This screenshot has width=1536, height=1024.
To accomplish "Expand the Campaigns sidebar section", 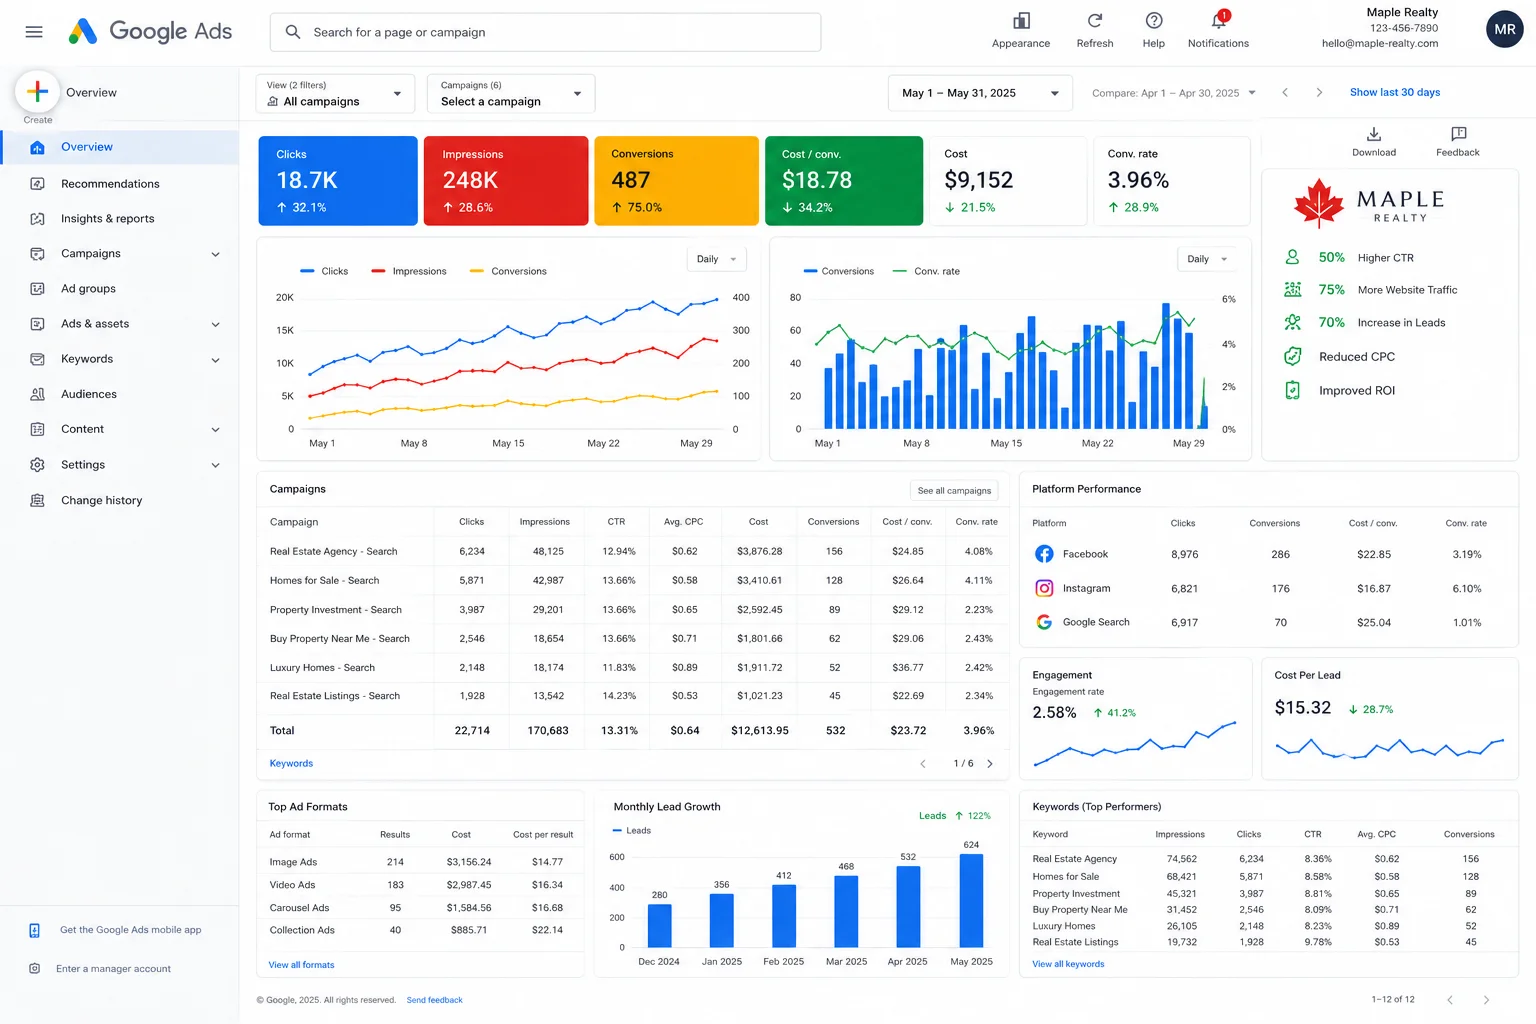I will click(x=215, y=254).
